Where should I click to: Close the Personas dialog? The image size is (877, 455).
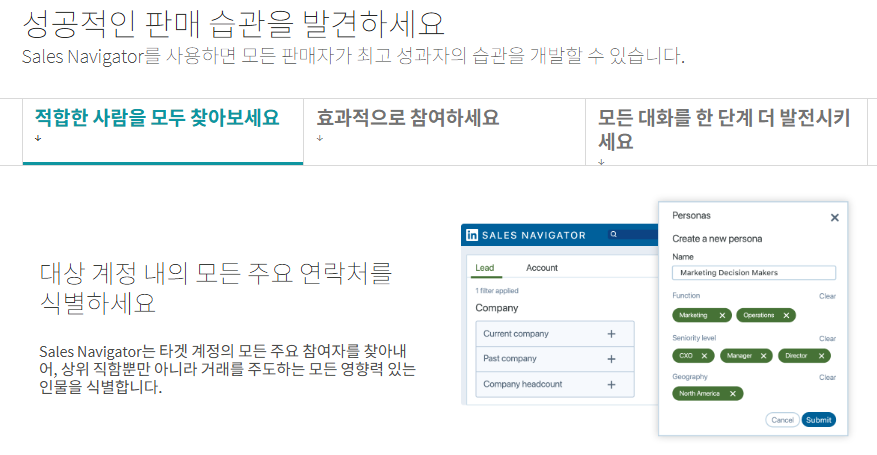point(834,217)
